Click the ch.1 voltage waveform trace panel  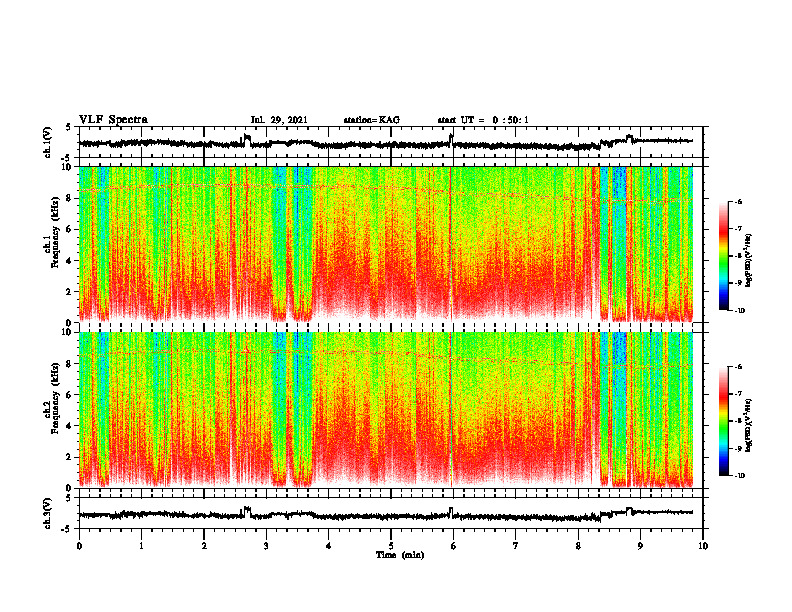point(391,142)
